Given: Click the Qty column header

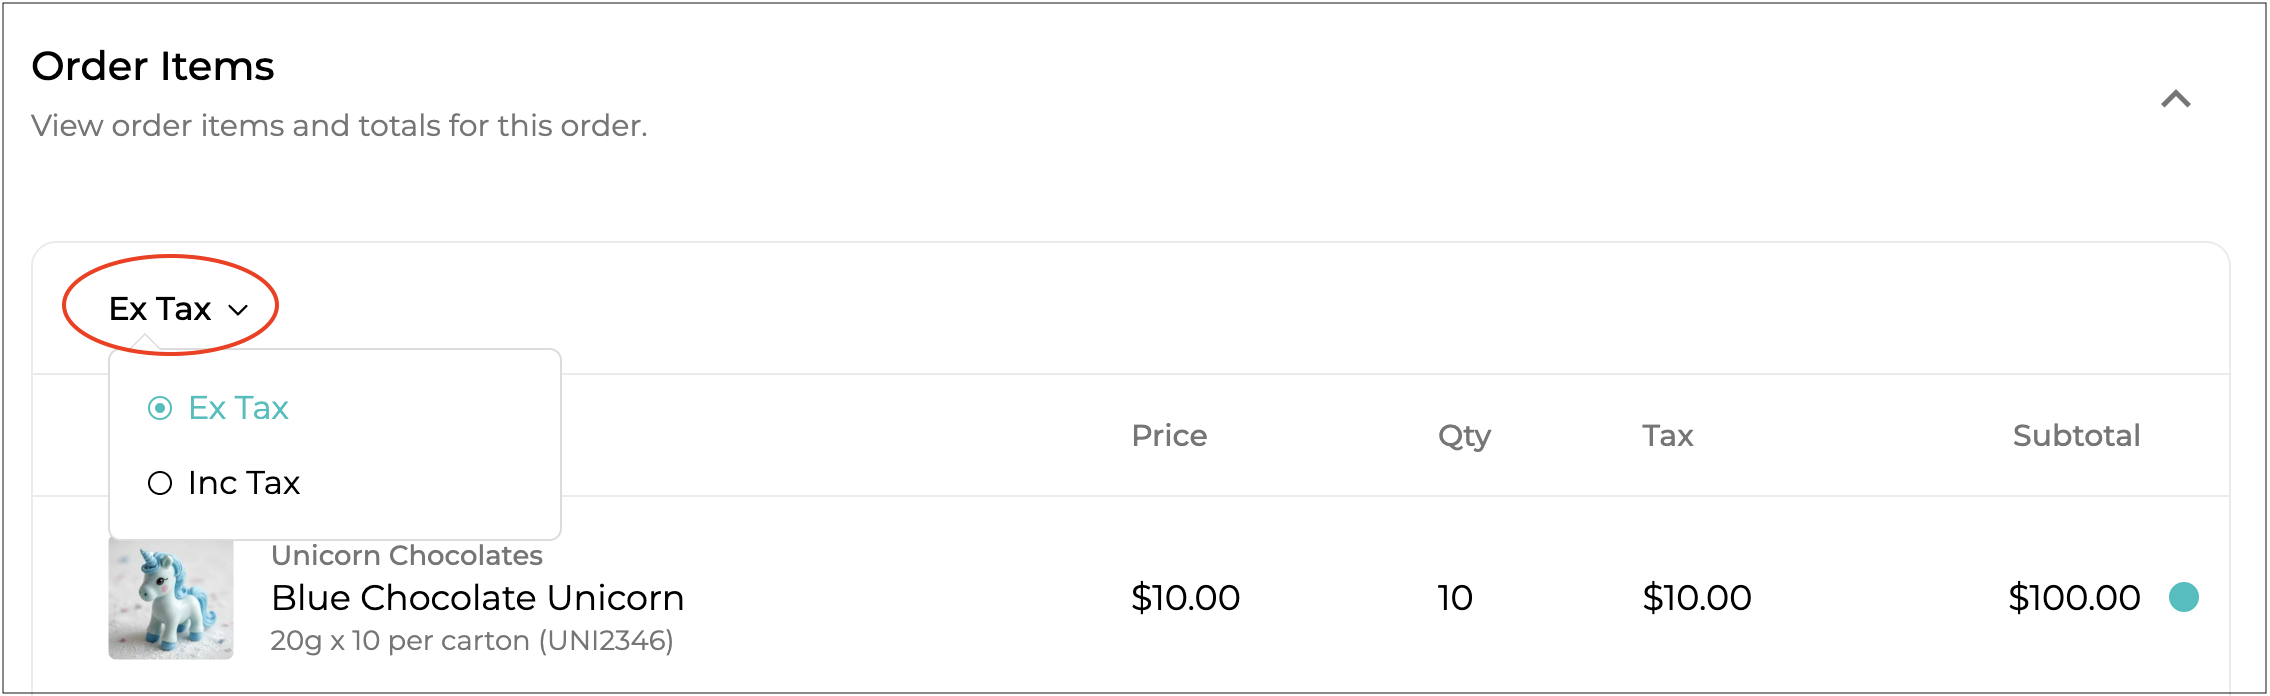Looking at the screenshot, I should pyautogui.click(x=1464, y=436).
